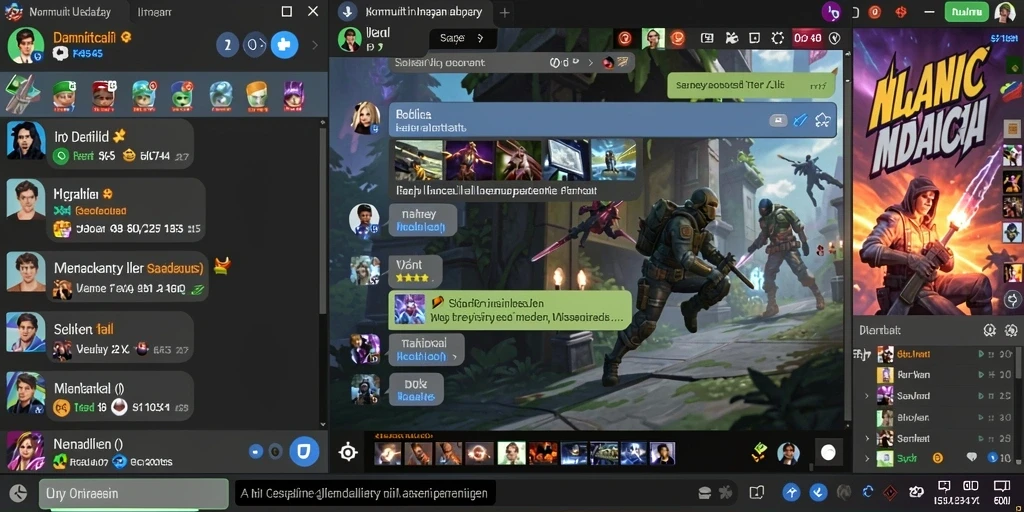Click the red swirl icon left of green button
The width and height of the screenshot is (1024, 512).
pos(901,12)
